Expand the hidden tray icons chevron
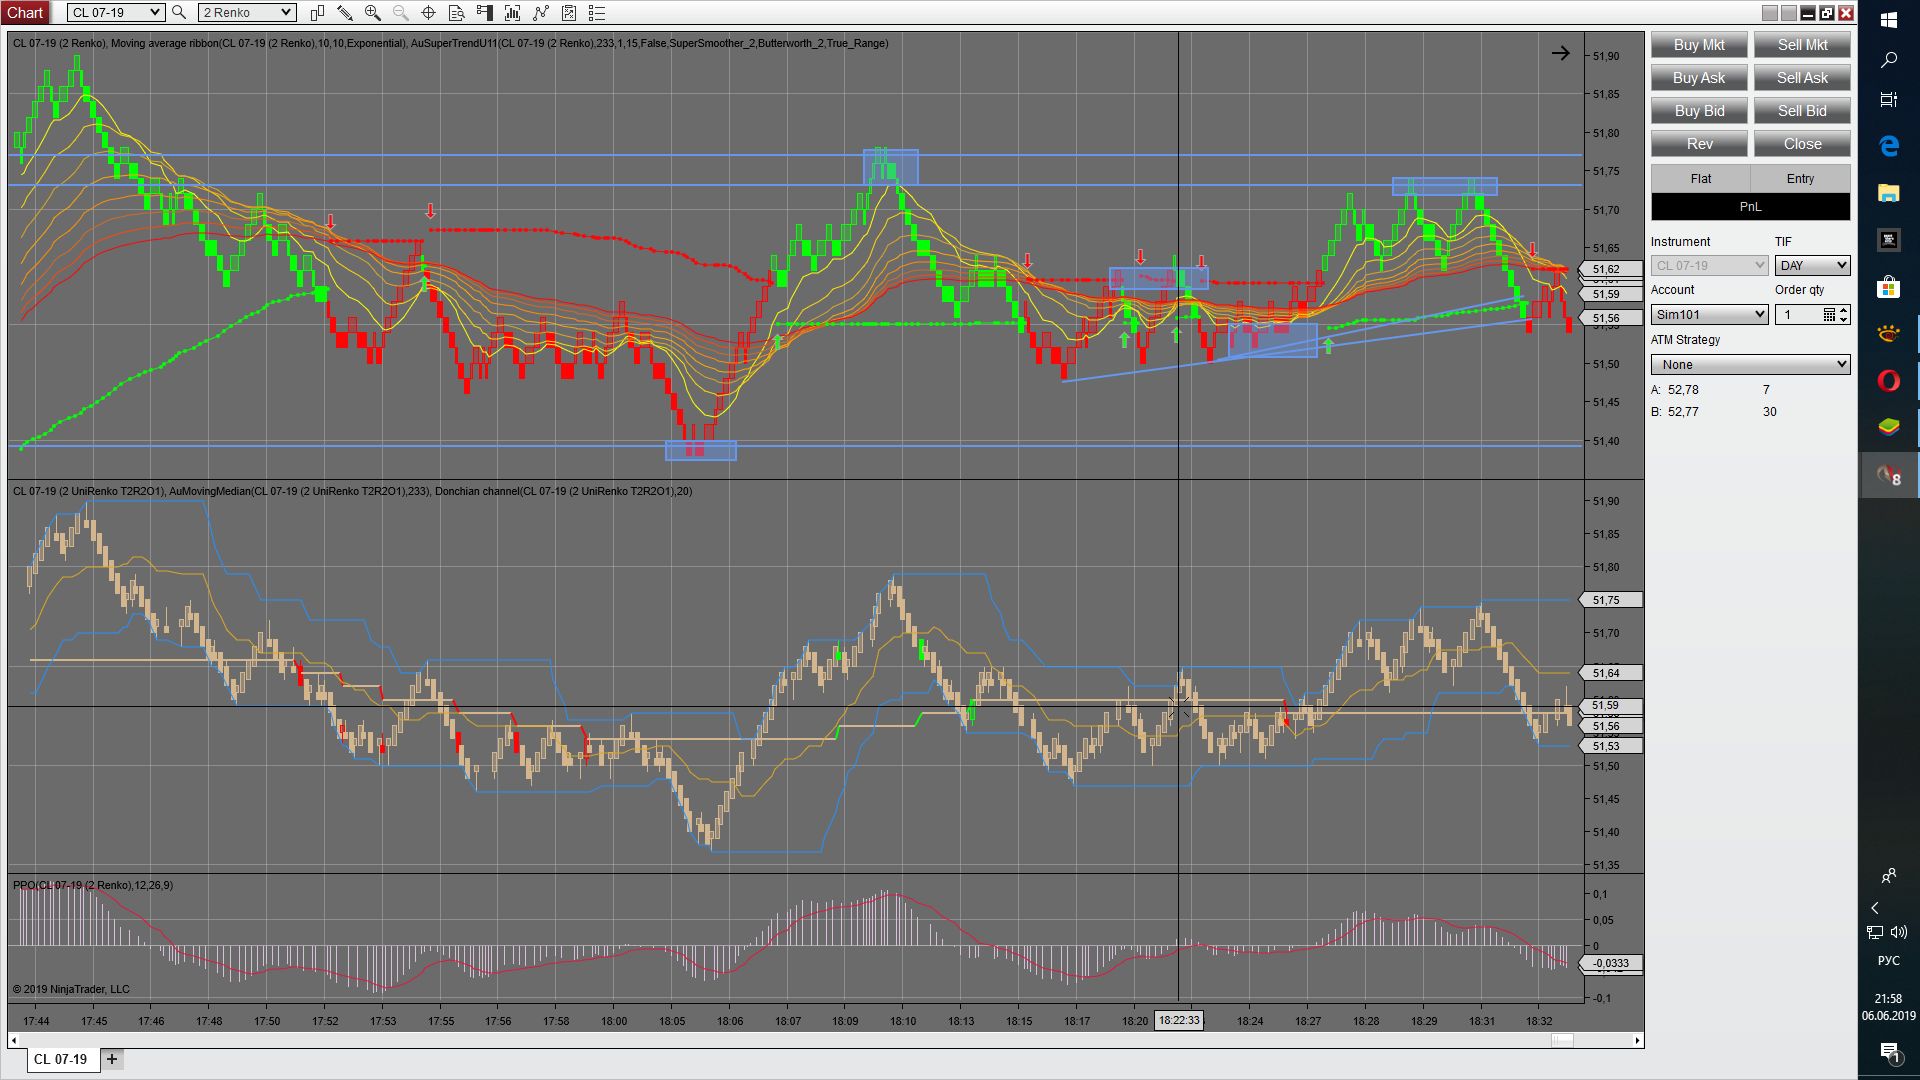 tap(1875, 908)
